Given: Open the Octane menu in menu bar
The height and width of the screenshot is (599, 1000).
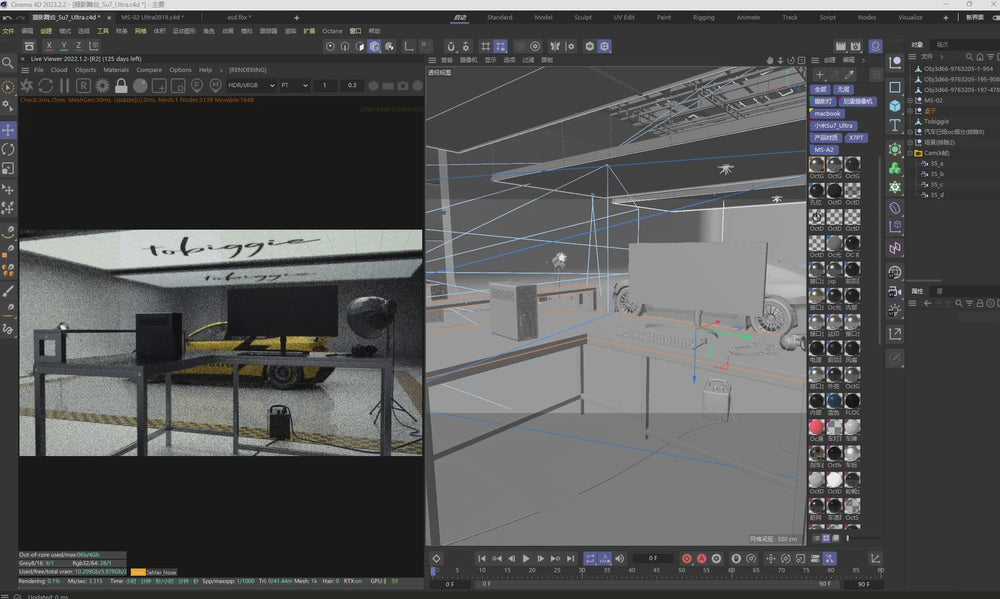Looking at the screenshot, I should tap(331, 31).
